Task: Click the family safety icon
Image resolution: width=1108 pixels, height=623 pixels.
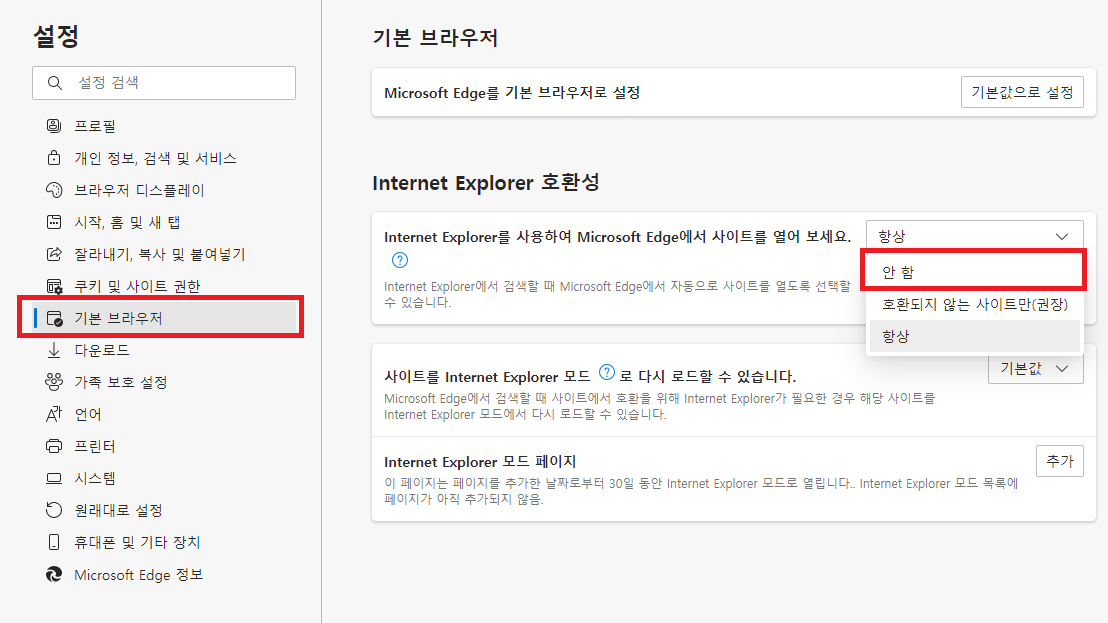Action: (x=54, y=382)
